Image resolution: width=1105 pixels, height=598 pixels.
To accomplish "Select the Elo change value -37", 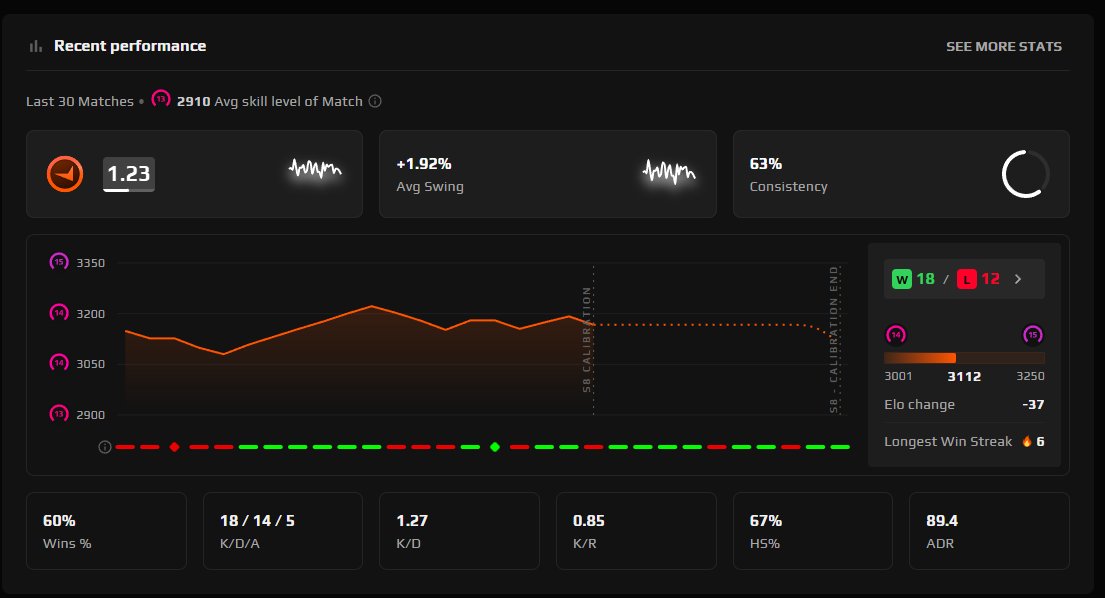I will (x=1033, y=405).
